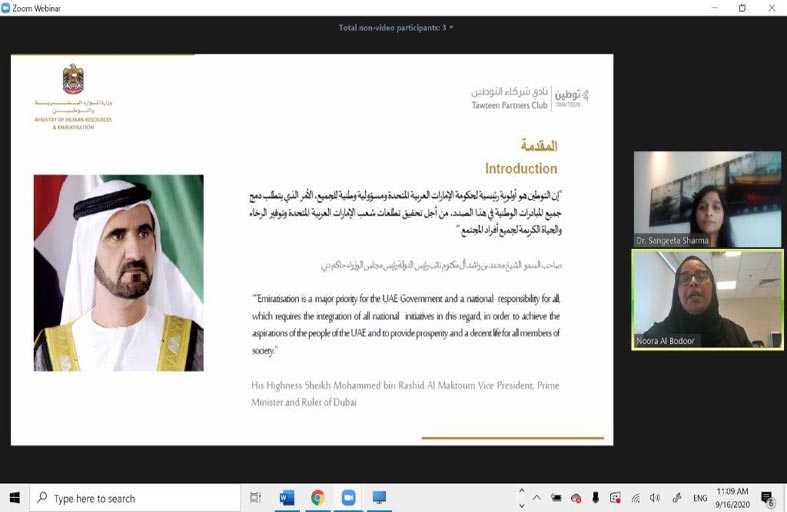The width and height of the screenshot is (787, 512).
Task: Click the microphone icon in the system tray
Action: (x=596, y=497)
